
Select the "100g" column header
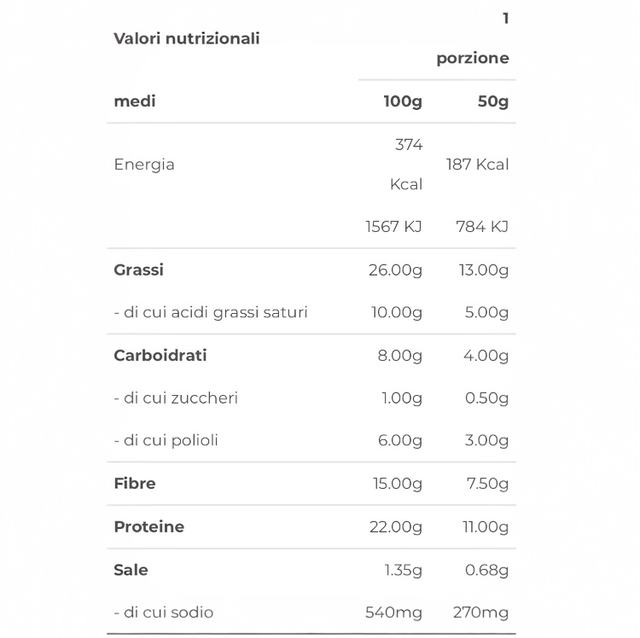(403, 101)
